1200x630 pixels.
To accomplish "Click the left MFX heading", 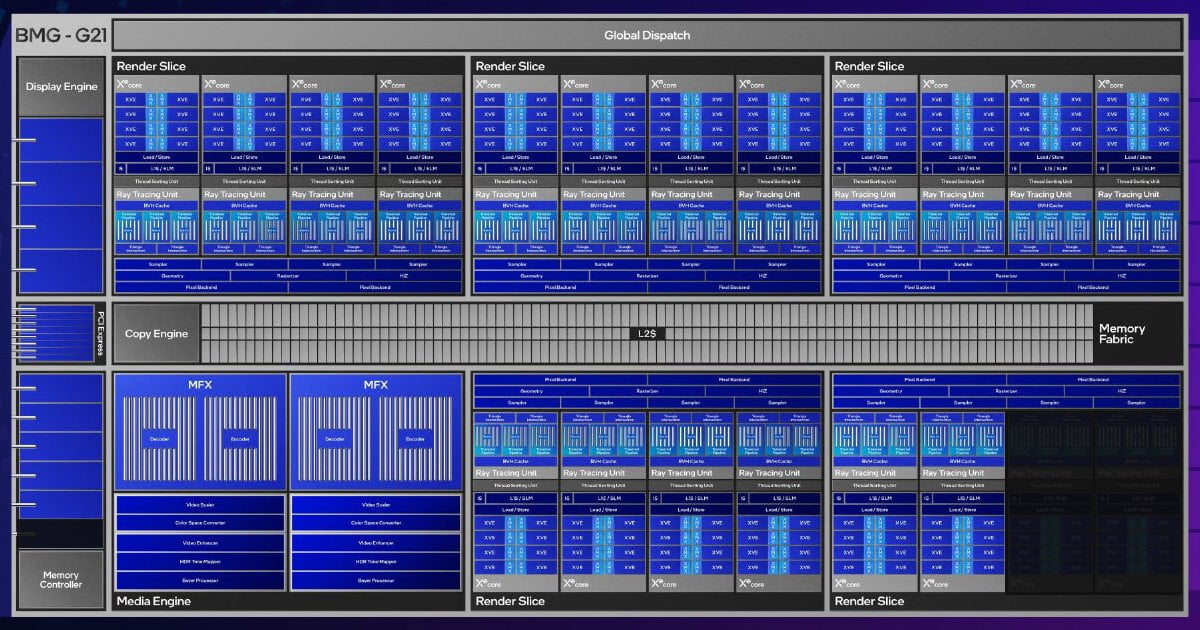I will click(200, 383).
